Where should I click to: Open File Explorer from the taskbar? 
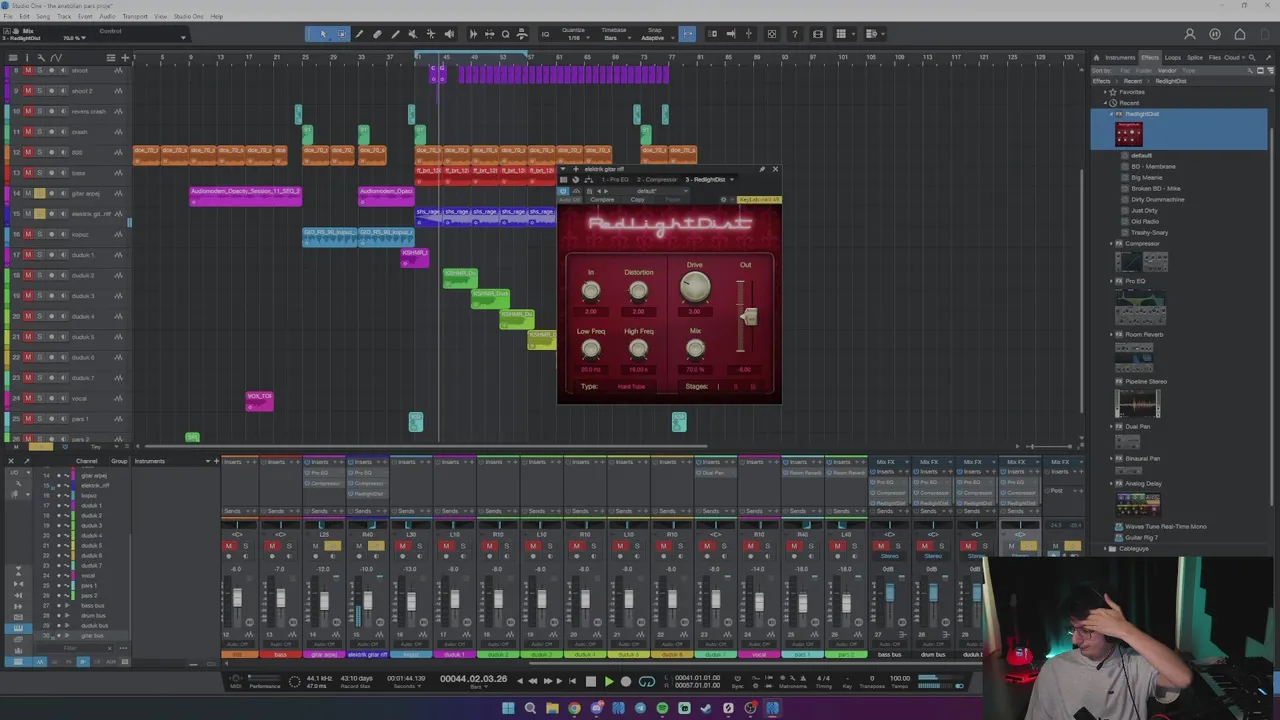coord(552,708)
